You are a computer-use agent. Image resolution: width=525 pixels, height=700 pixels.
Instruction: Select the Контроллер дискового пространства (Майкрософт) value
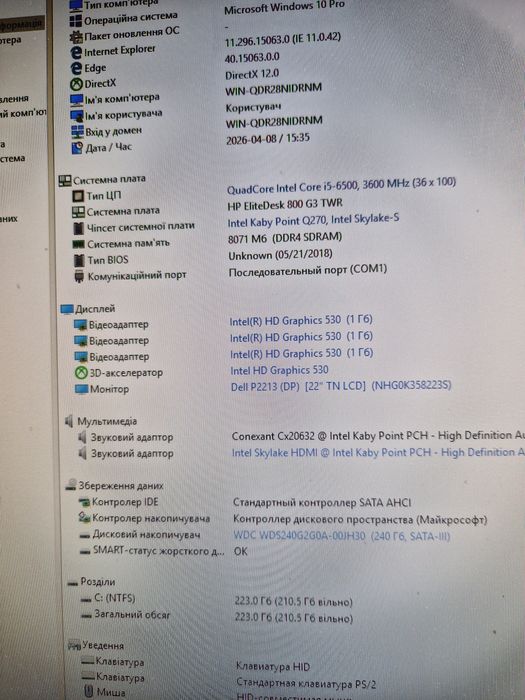(x=360, y=519)
